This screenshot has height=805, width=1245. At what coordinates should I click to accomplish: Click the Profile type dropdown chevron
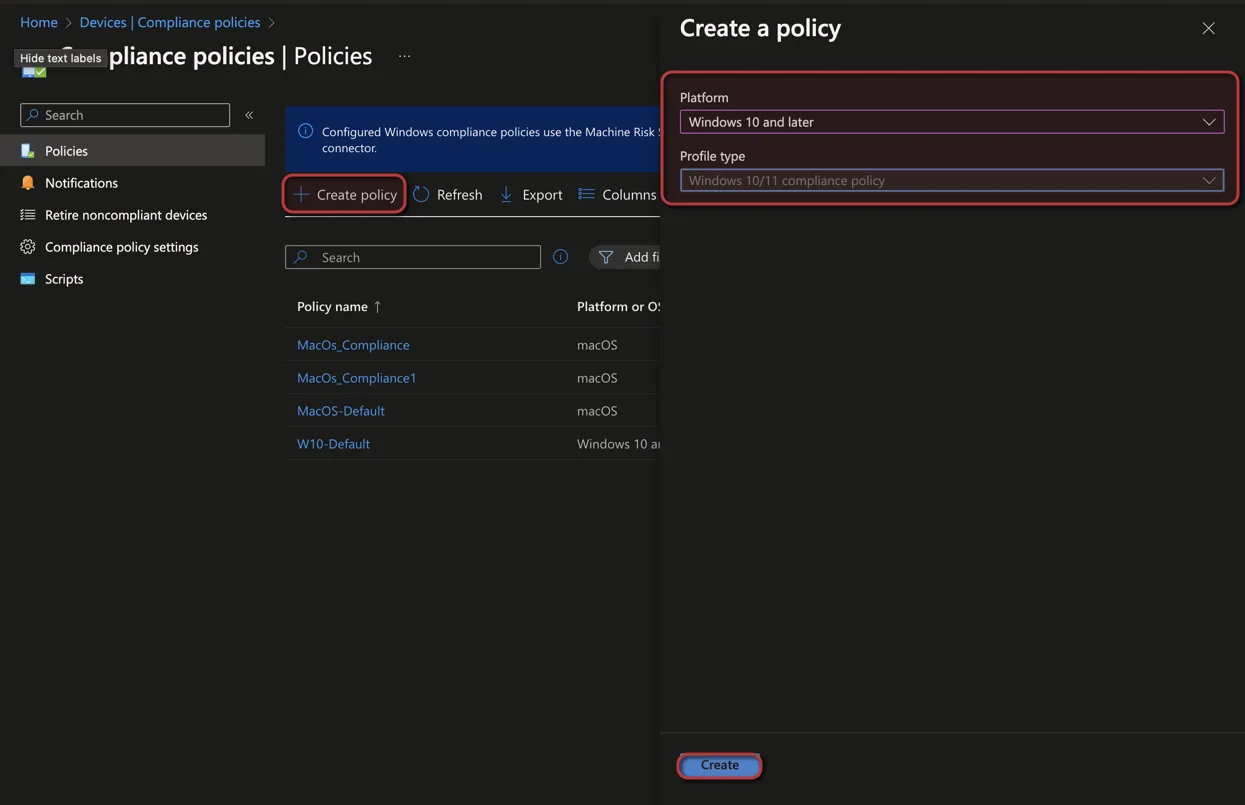[1209, 181]
